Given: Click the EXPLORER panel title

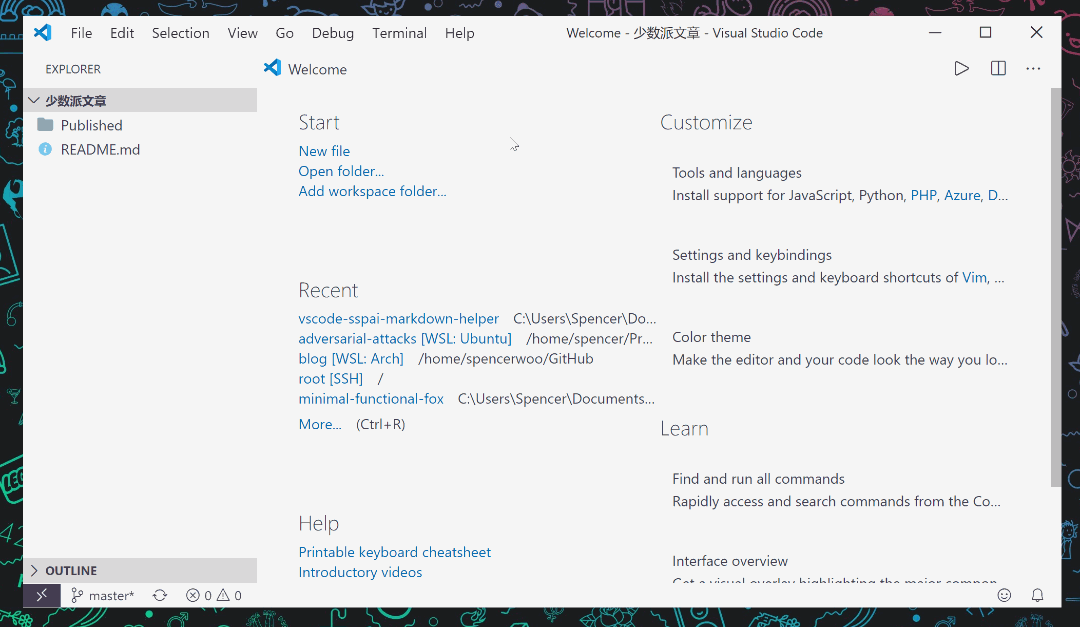Looking at the screenshot, I should tap(73, 69).
